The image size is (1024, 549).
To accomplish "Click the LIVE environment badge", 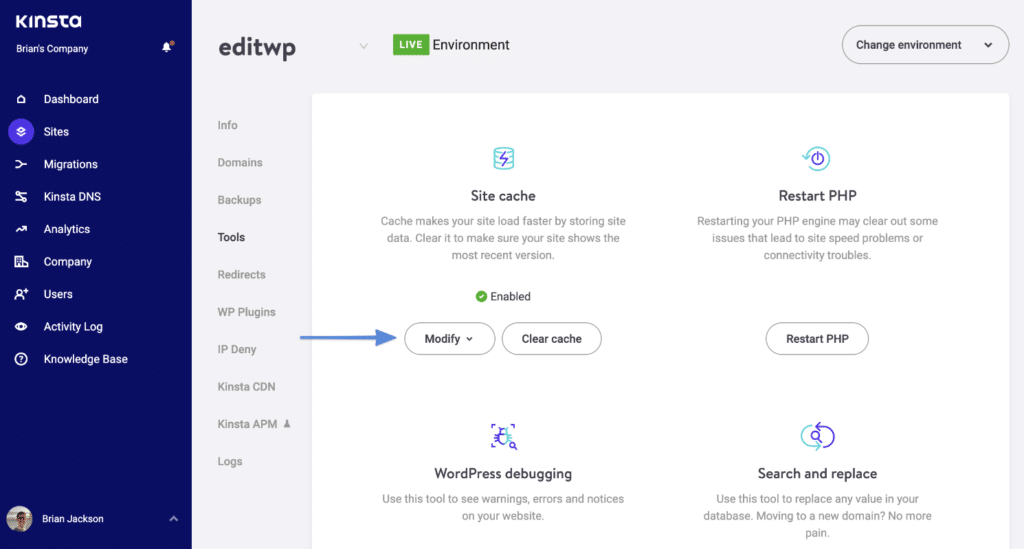I will coord(411,44).
